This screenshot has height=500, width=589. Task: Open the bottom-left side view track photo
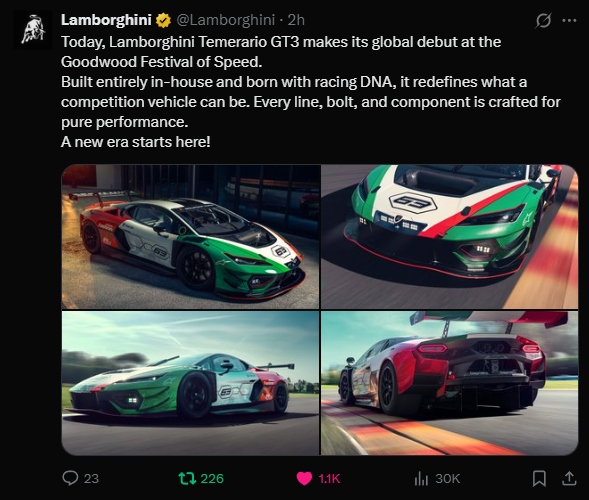coord(190,383)
